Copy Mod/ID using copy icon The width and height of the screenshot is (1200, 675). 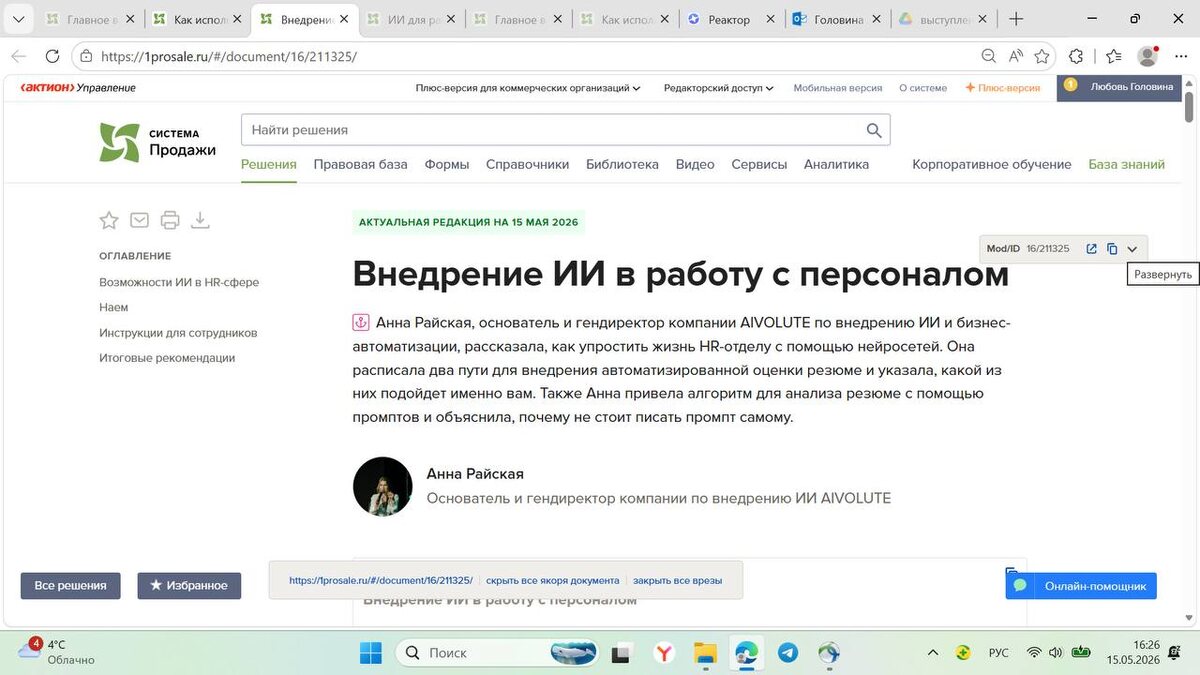1112,249
